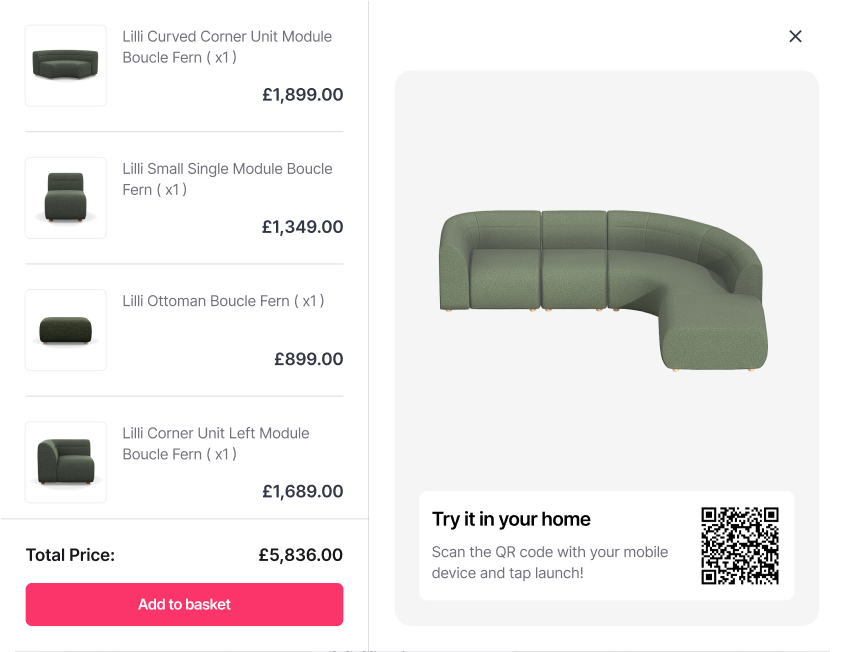Click the Try it in your home heading
The image size is (845, 652).
511,519
